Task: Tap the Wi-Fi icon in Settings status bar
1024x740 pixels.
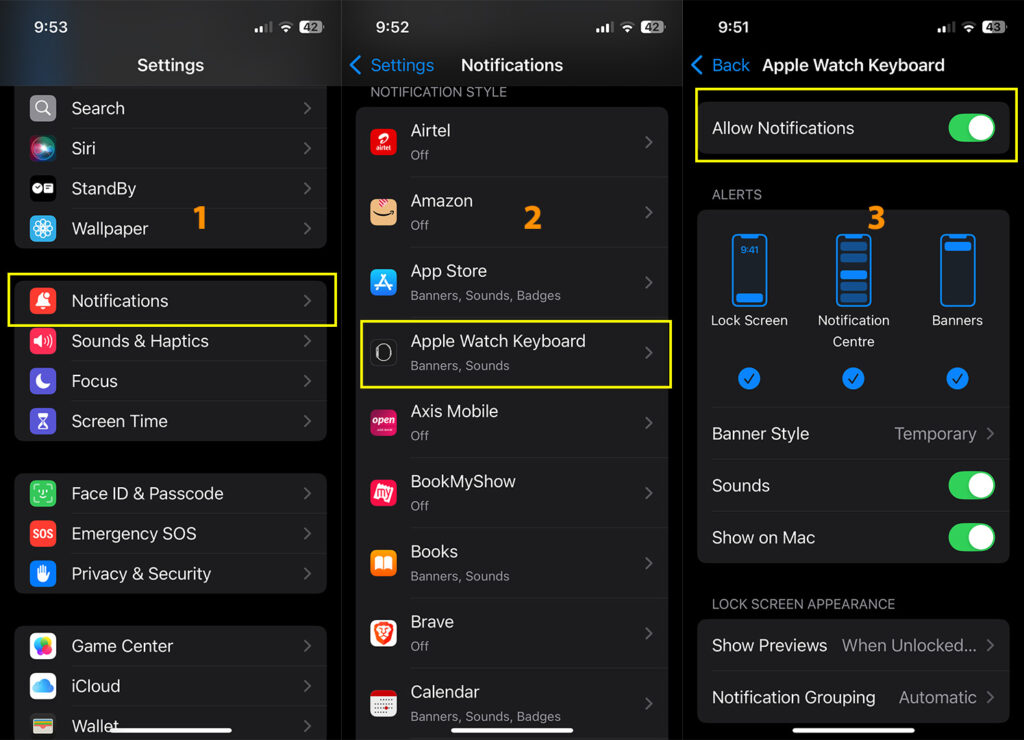Action: pyautogui.click(x=285, y=27)
